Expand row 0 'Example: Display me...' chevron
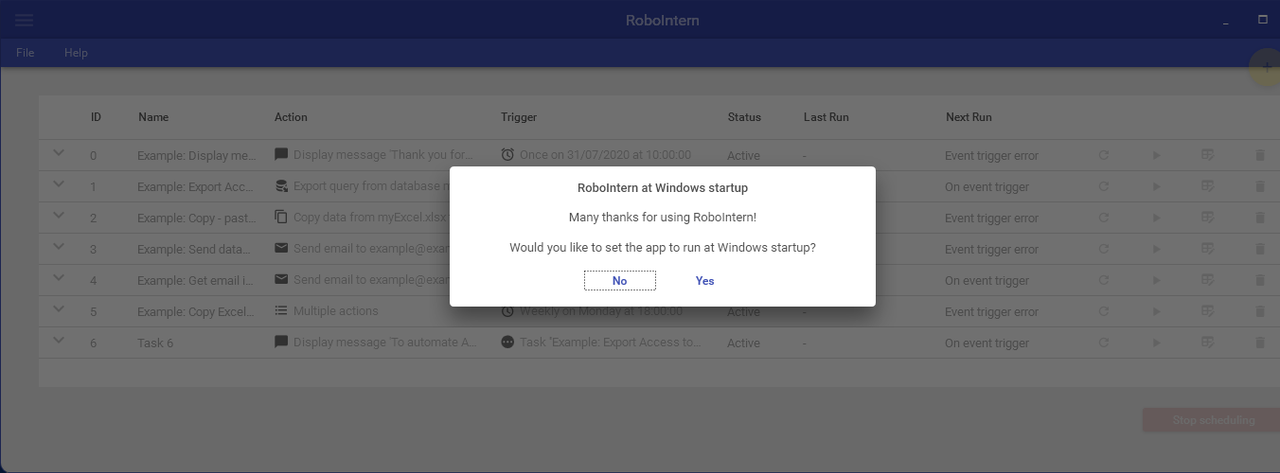The height and width of the screenshot is (473, 1280). click(58, 153)
